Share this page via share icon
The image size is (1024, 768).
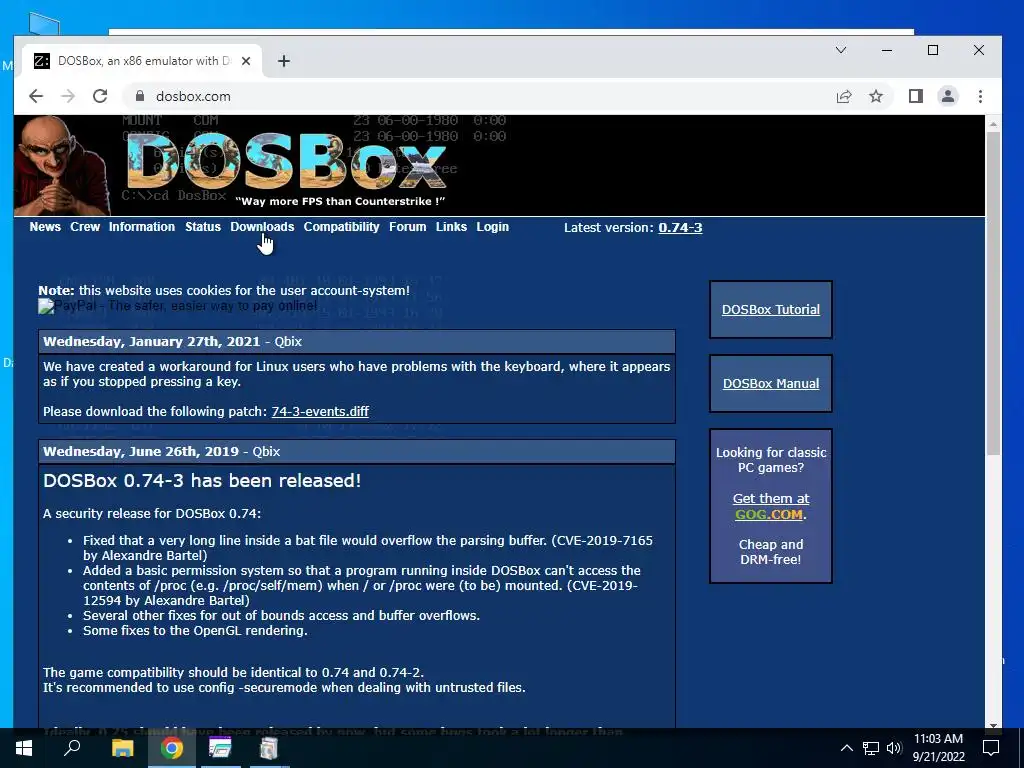[844, 97]
